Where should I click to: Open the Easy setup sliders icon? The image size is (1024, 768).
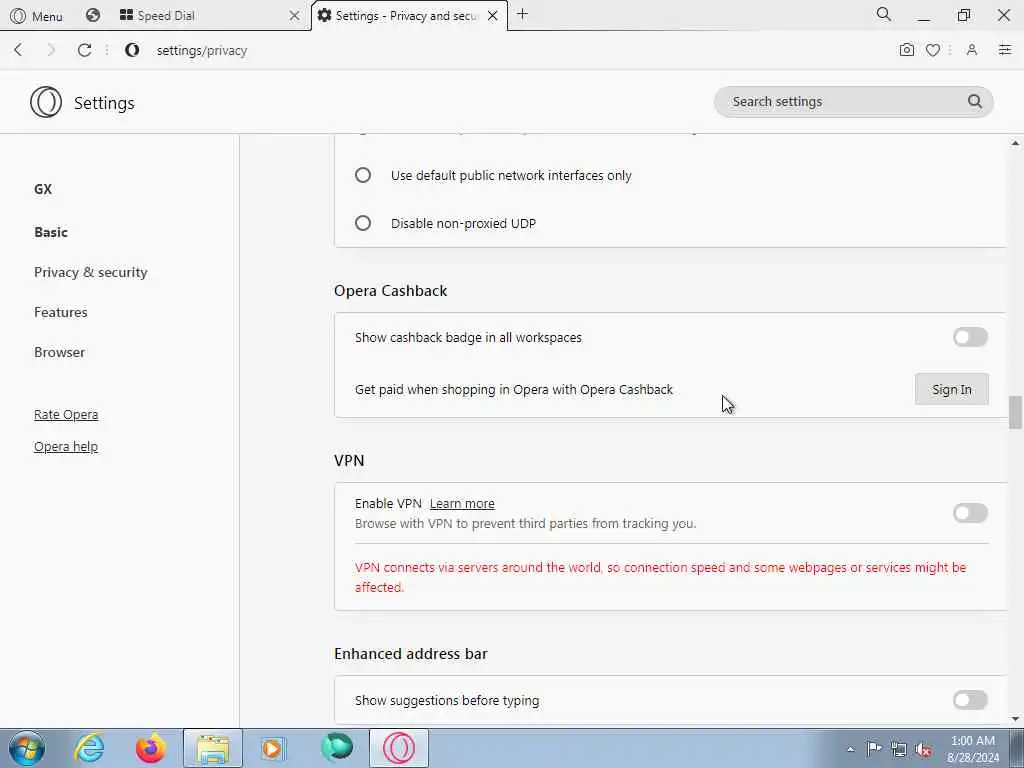click(1005, 50)
